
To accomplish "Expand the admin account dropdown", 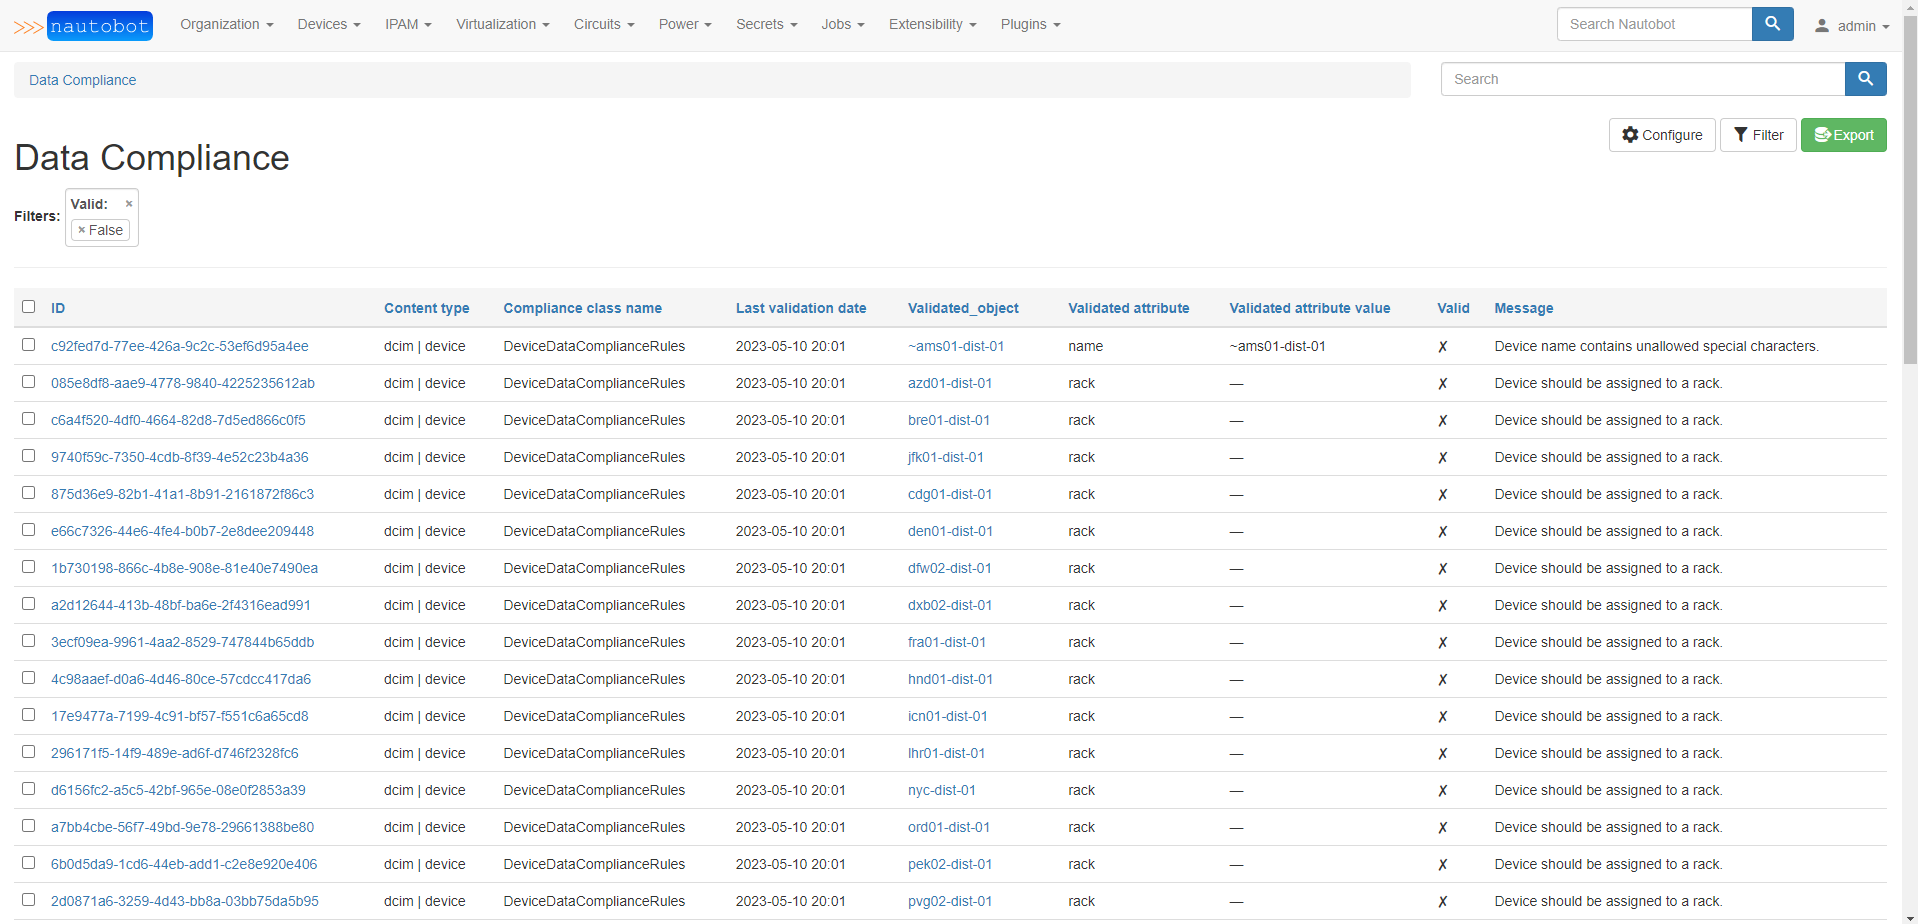I will click(1858, 25).
